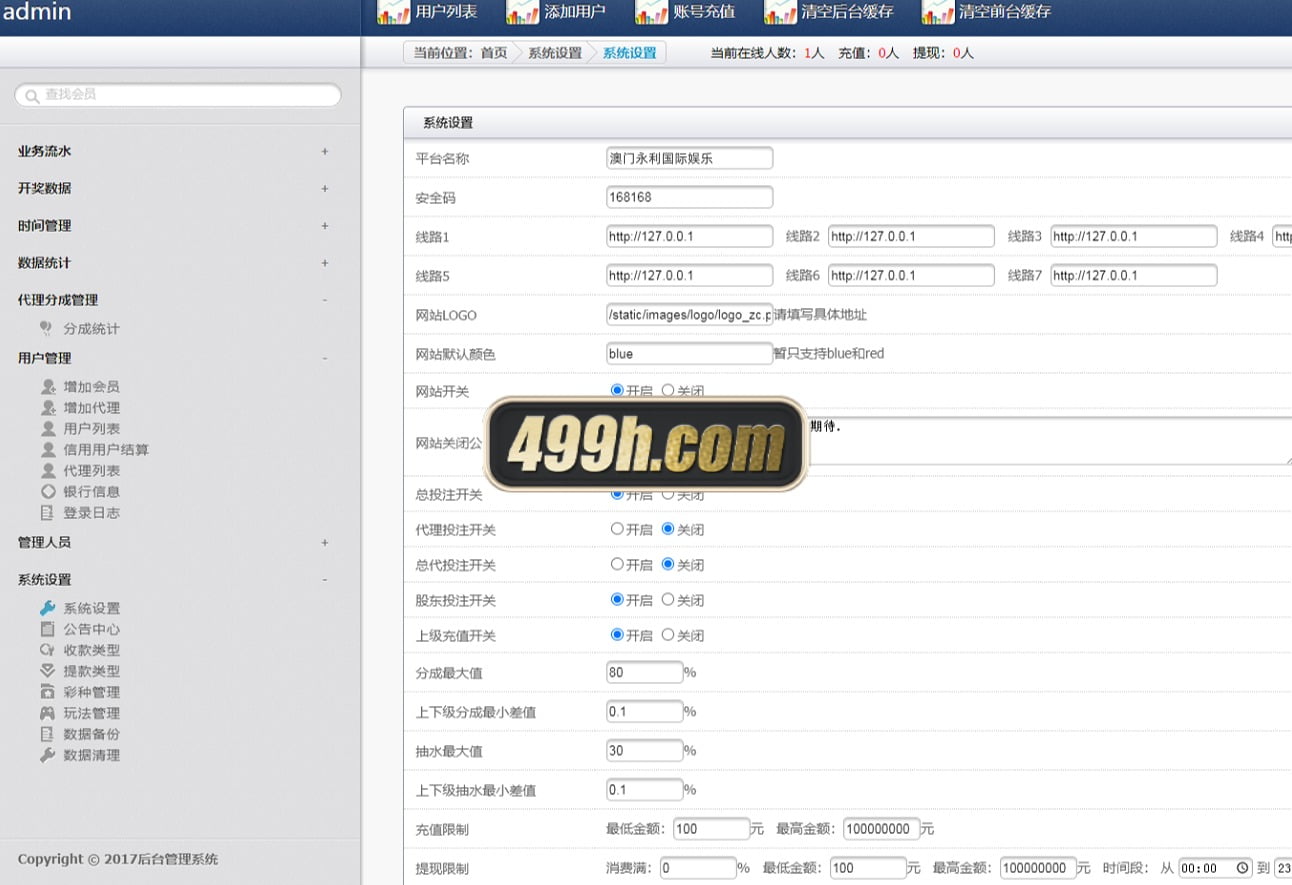Click the blue 系统设置 breadcrumb link
Viewport: 1292px width, 885px height.
(x=630, y=53)
